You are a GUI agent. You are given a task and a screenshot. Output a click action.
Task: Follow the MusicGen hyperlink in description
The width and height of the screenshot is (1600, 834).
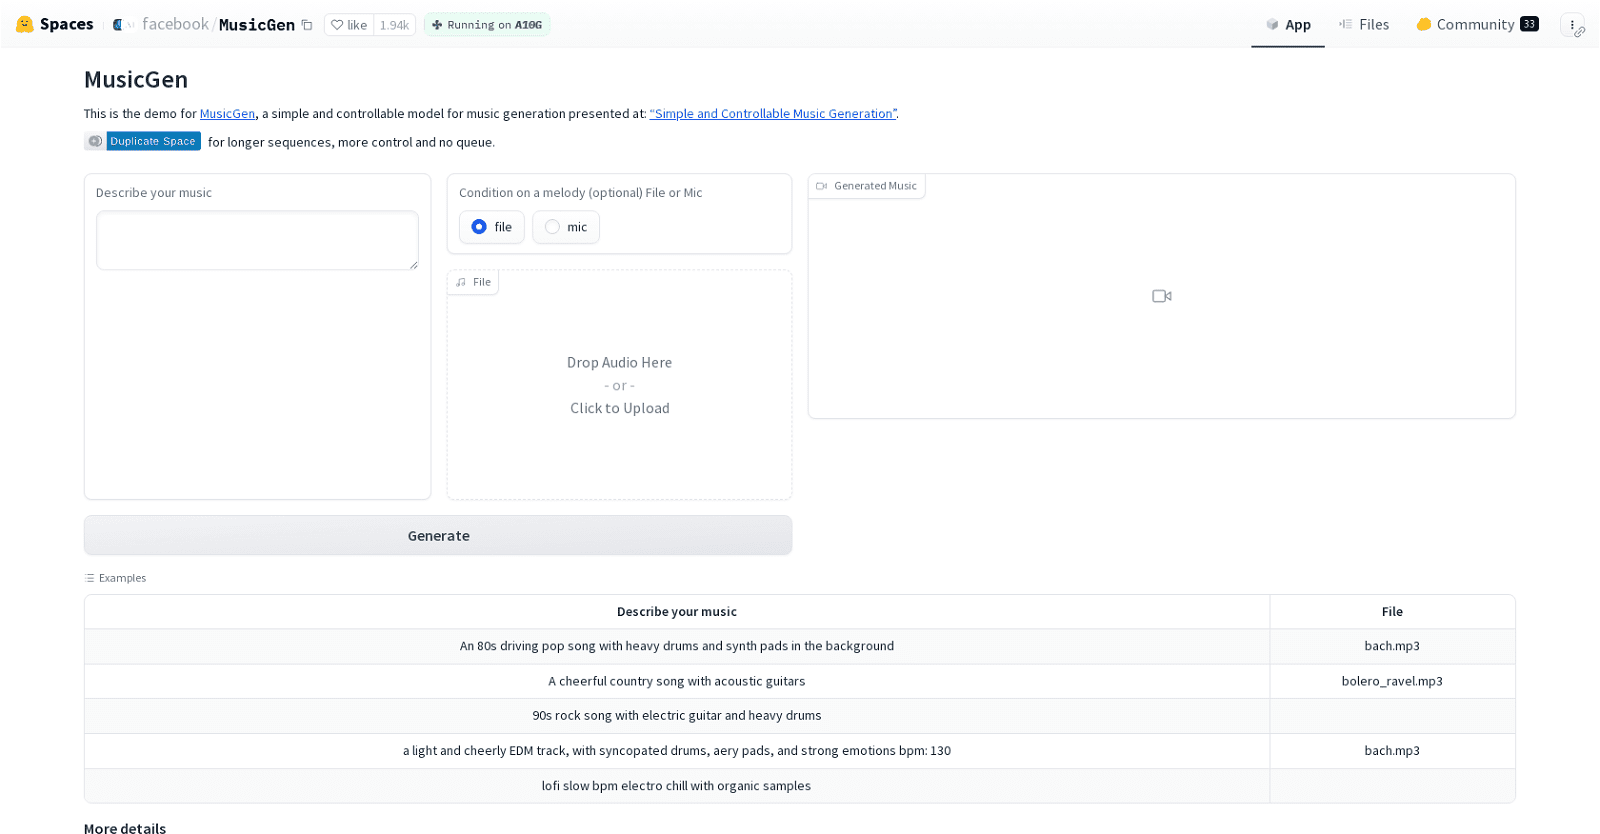pos(227,114)
